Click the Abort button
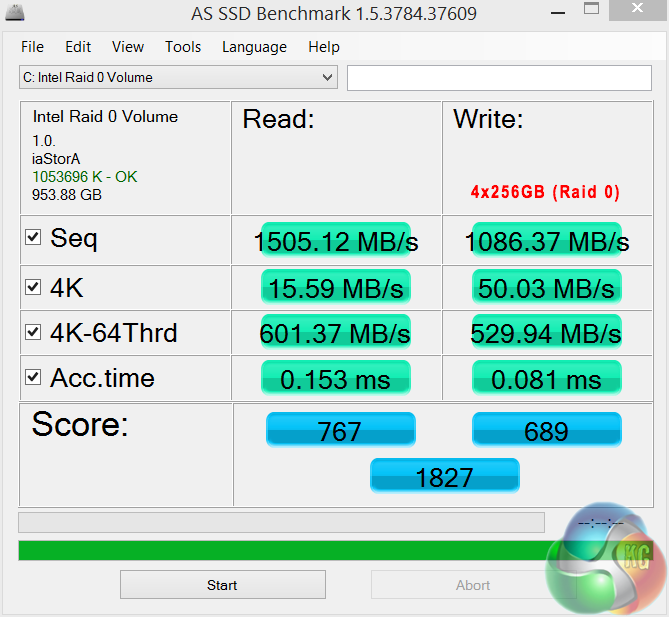Screen dimensions: 669x617 pos(473,585)
